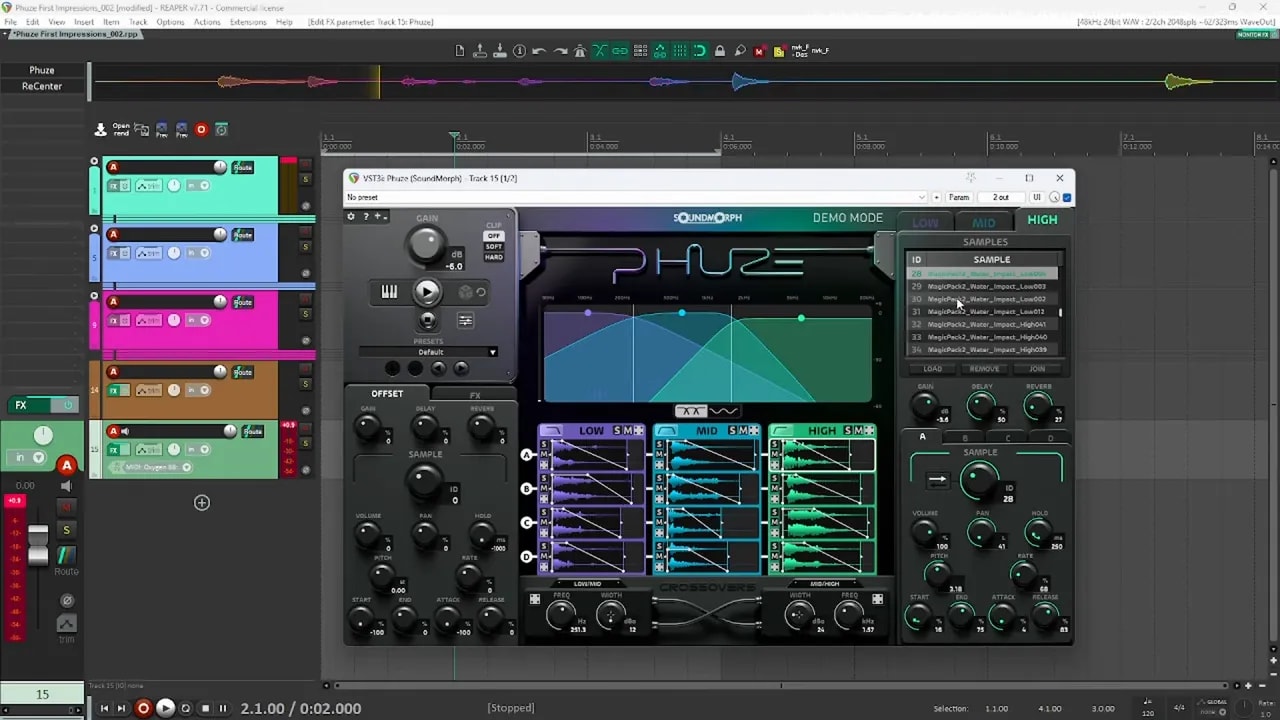1280x720 pixels.
Task: Set clip mode to SOFT
Action: coord(494,246)
